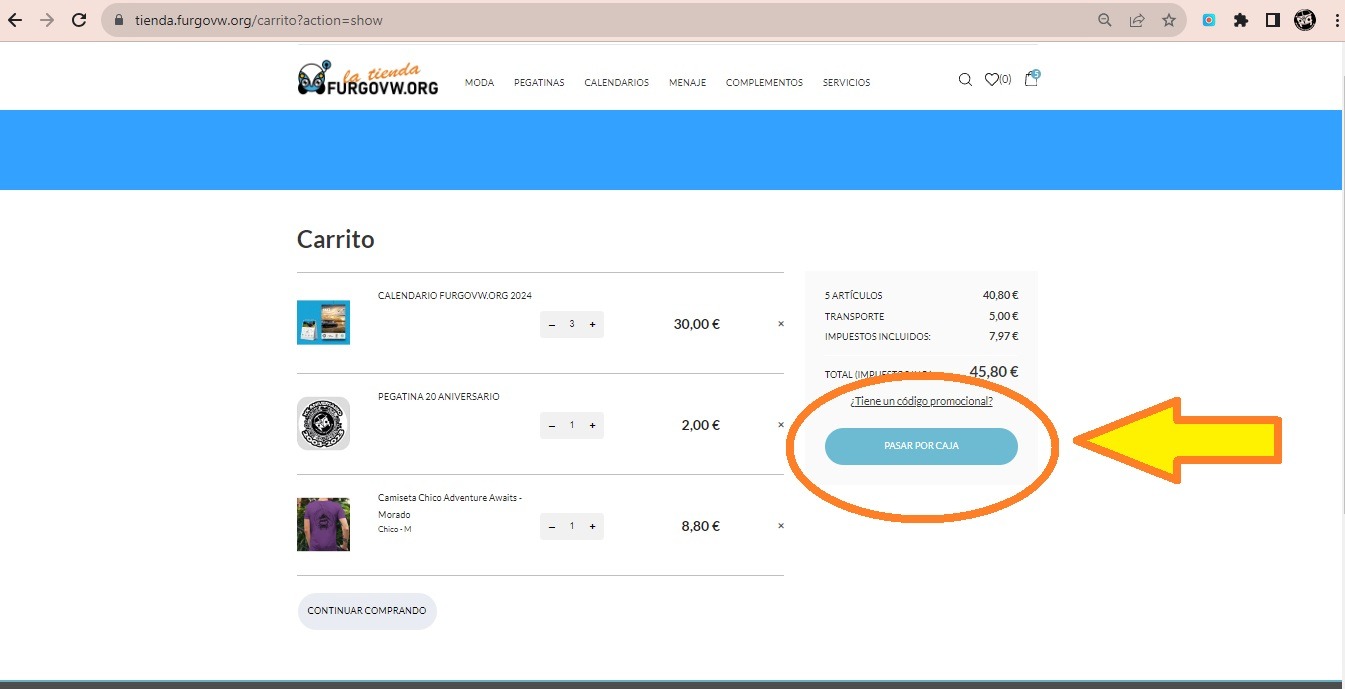Open the MODA menu

(480, 83)
